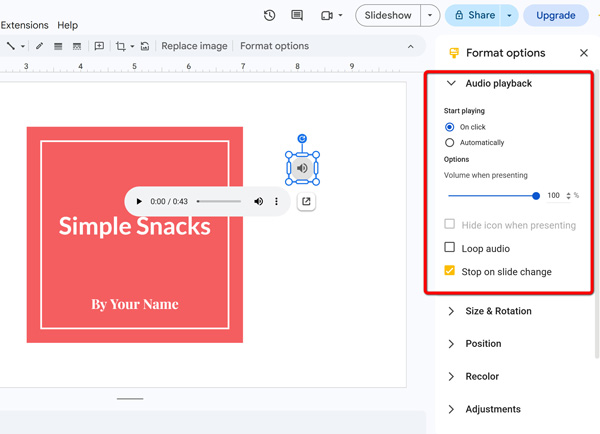
Task: Click the border color pencil icon
Action: 39,46
